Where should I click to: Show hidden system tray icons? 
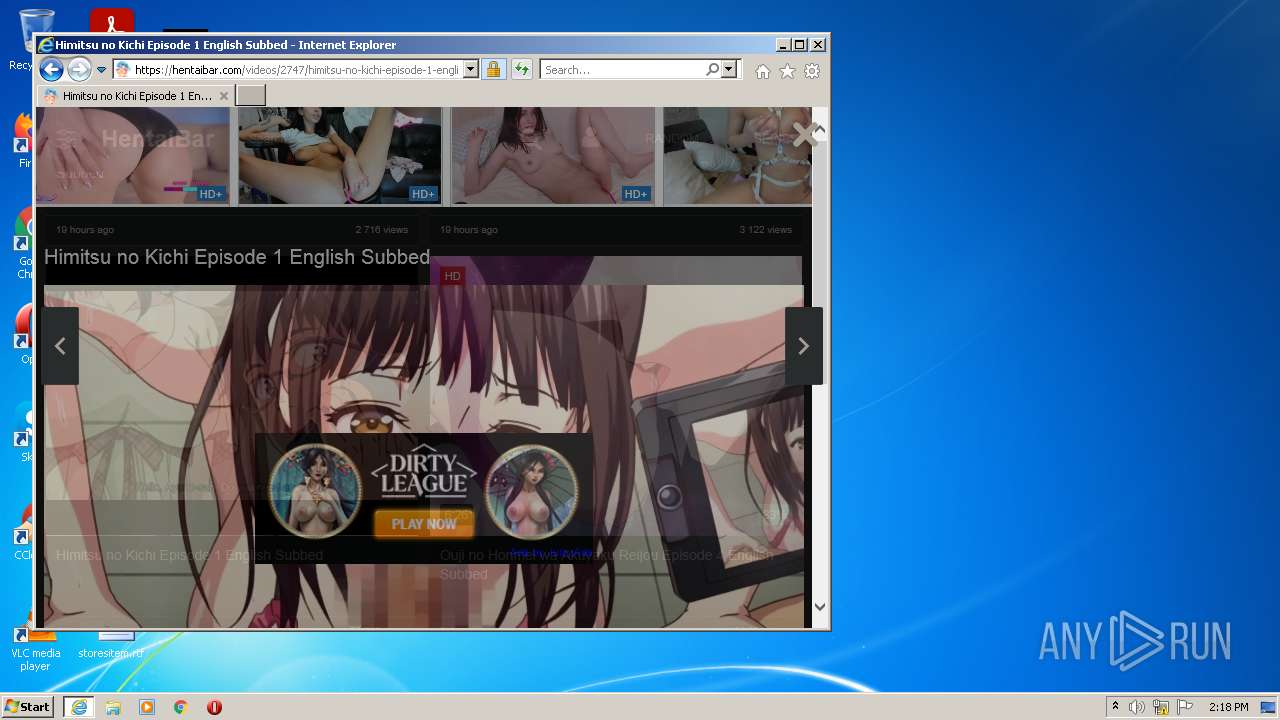[x=1115, y=707]
